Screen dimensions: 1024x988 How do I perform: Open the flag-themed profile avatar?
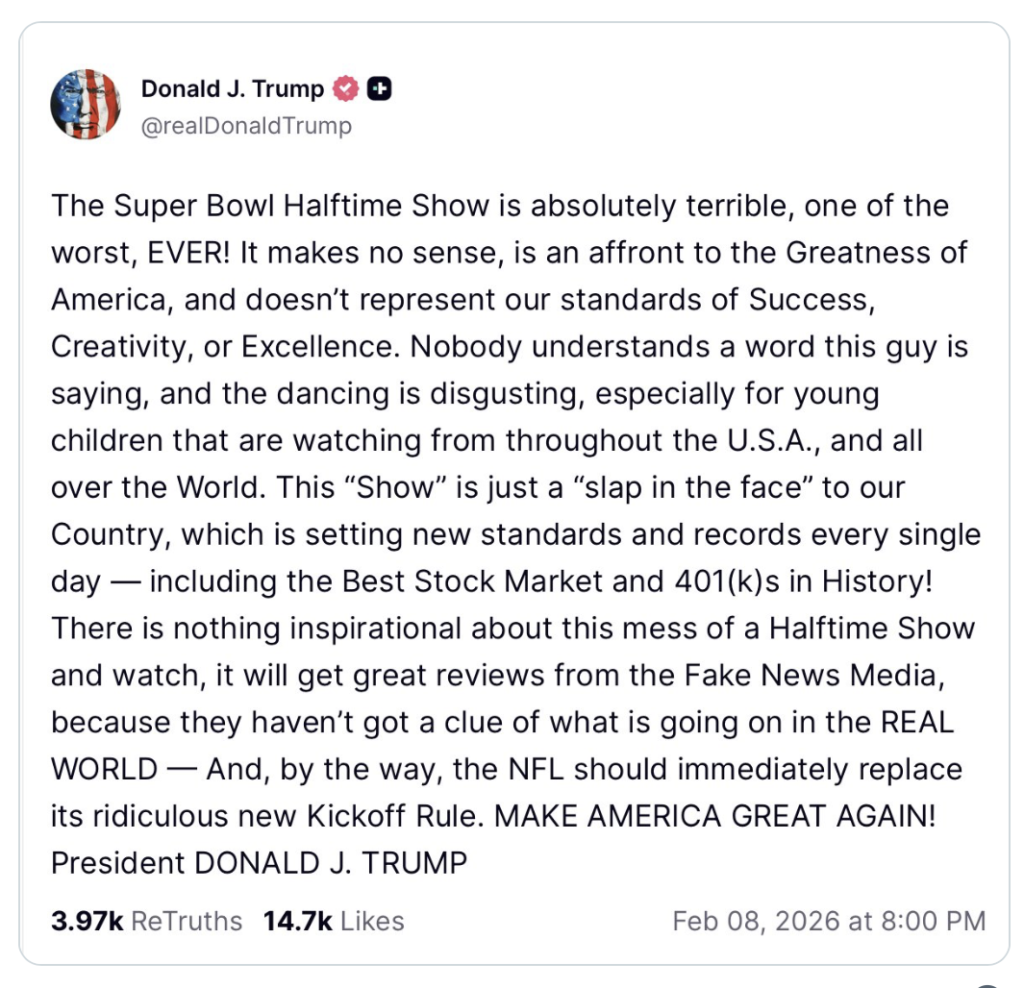click(x=85, y=104)
